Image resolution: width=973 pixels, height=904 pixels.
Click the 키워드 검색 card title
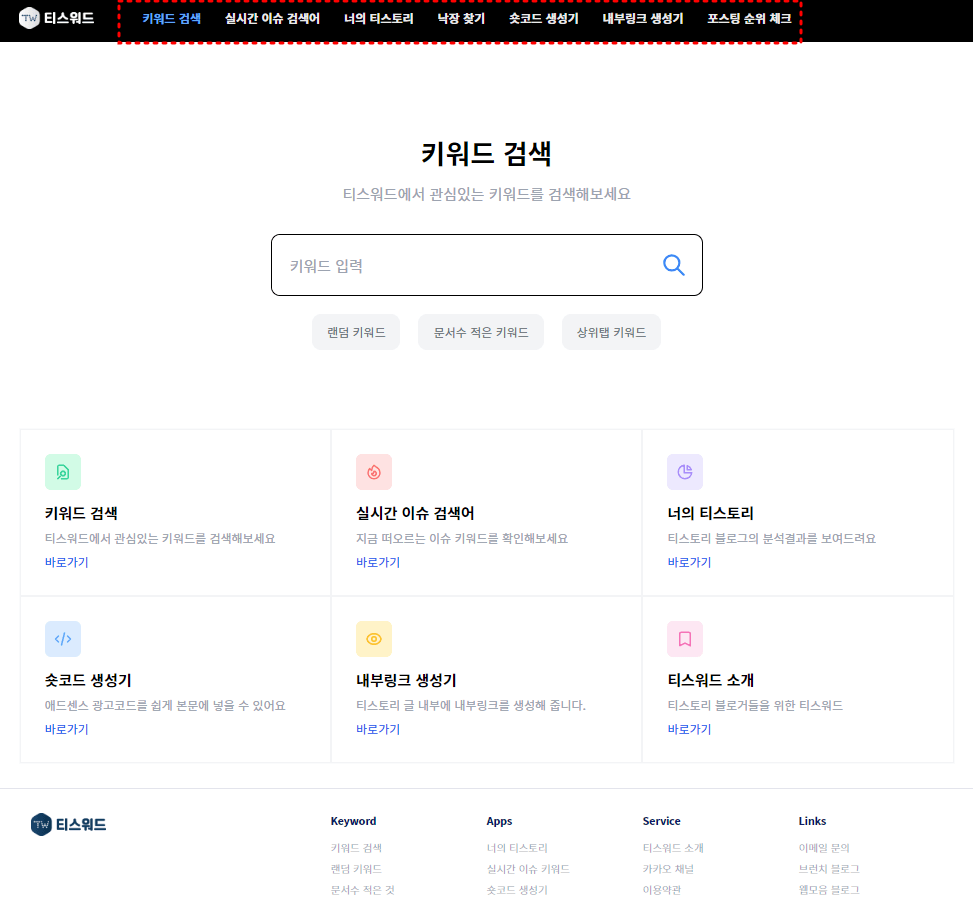81,513
